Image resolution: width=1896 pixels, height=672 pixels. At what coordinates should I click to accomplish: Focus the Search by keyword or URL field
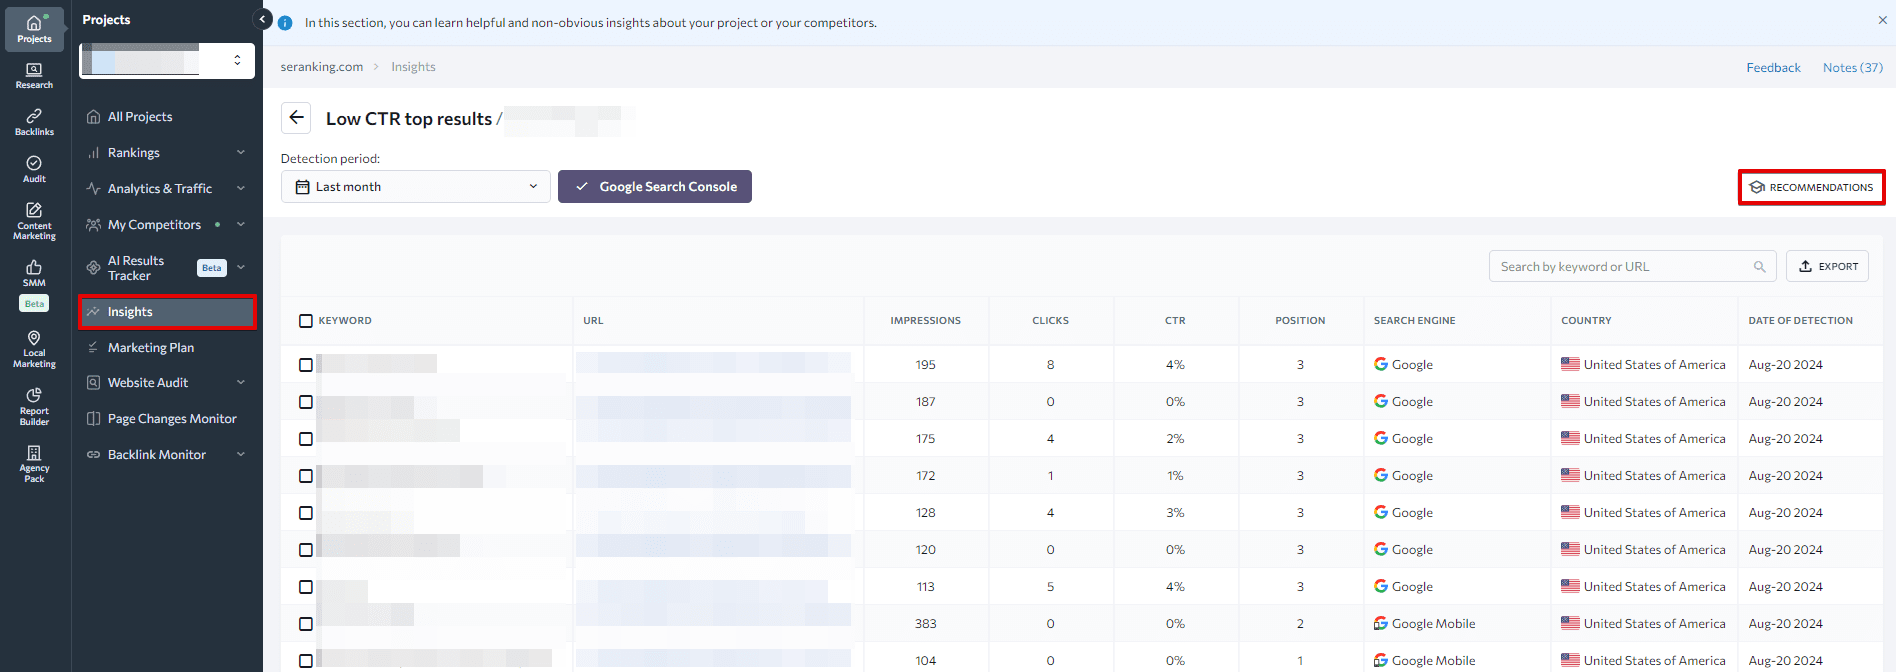(1632, 266)
